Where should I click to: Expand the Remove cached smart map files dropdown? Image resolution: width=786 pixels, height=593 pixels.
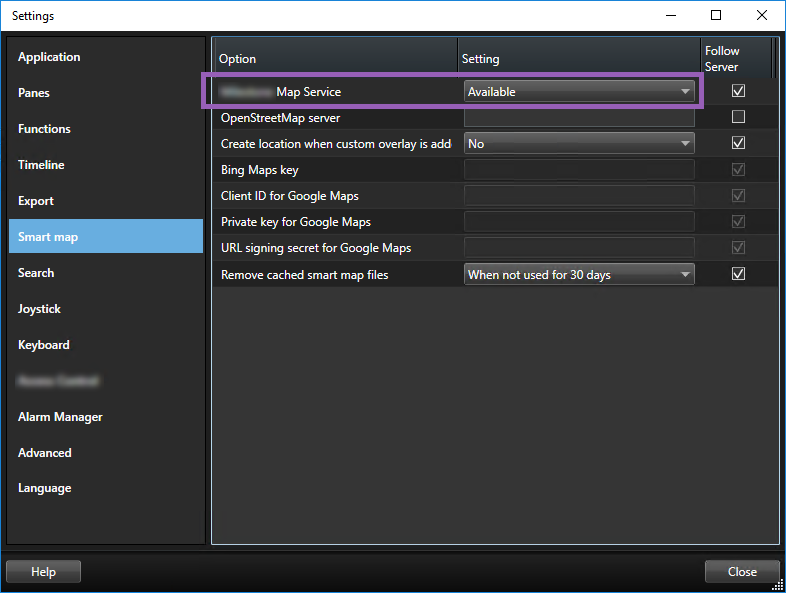pos(579,274)
